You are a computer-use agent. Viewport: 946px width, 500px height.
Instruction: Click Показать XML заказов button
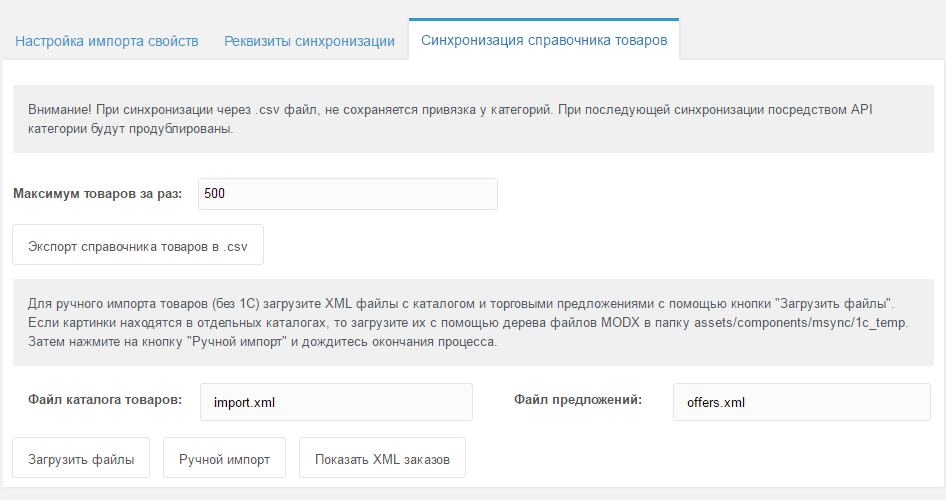pyautogui.click(x=383, y=458)
